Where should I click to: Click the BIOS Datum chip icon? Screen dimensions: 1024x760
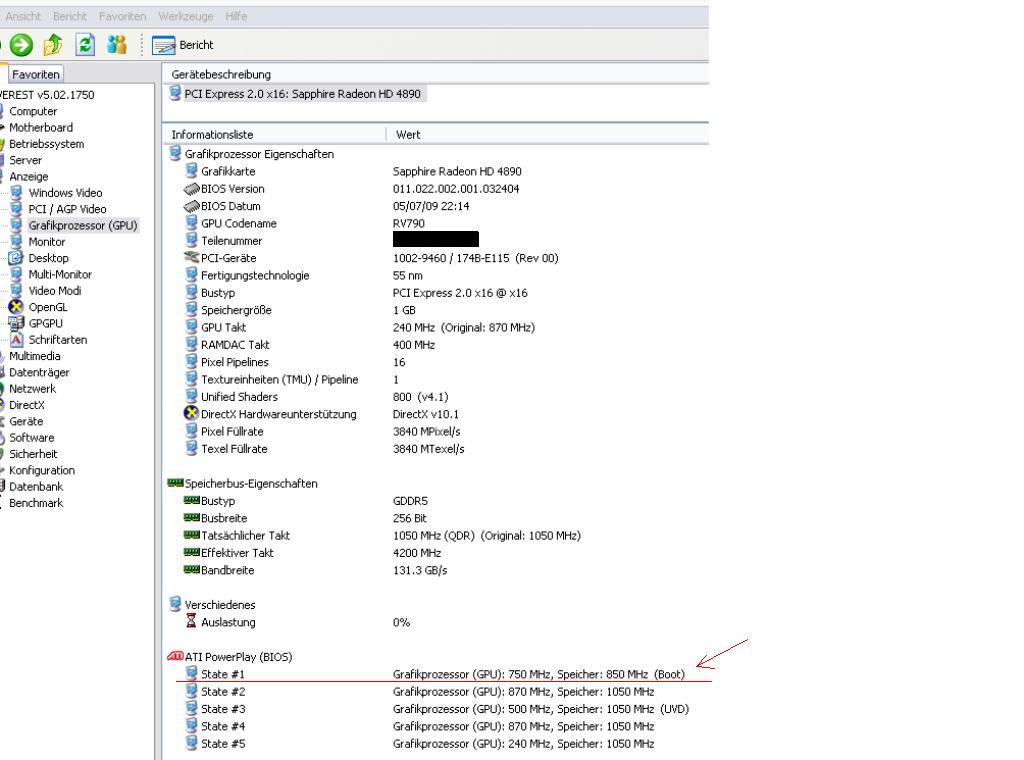pos(191,206)
